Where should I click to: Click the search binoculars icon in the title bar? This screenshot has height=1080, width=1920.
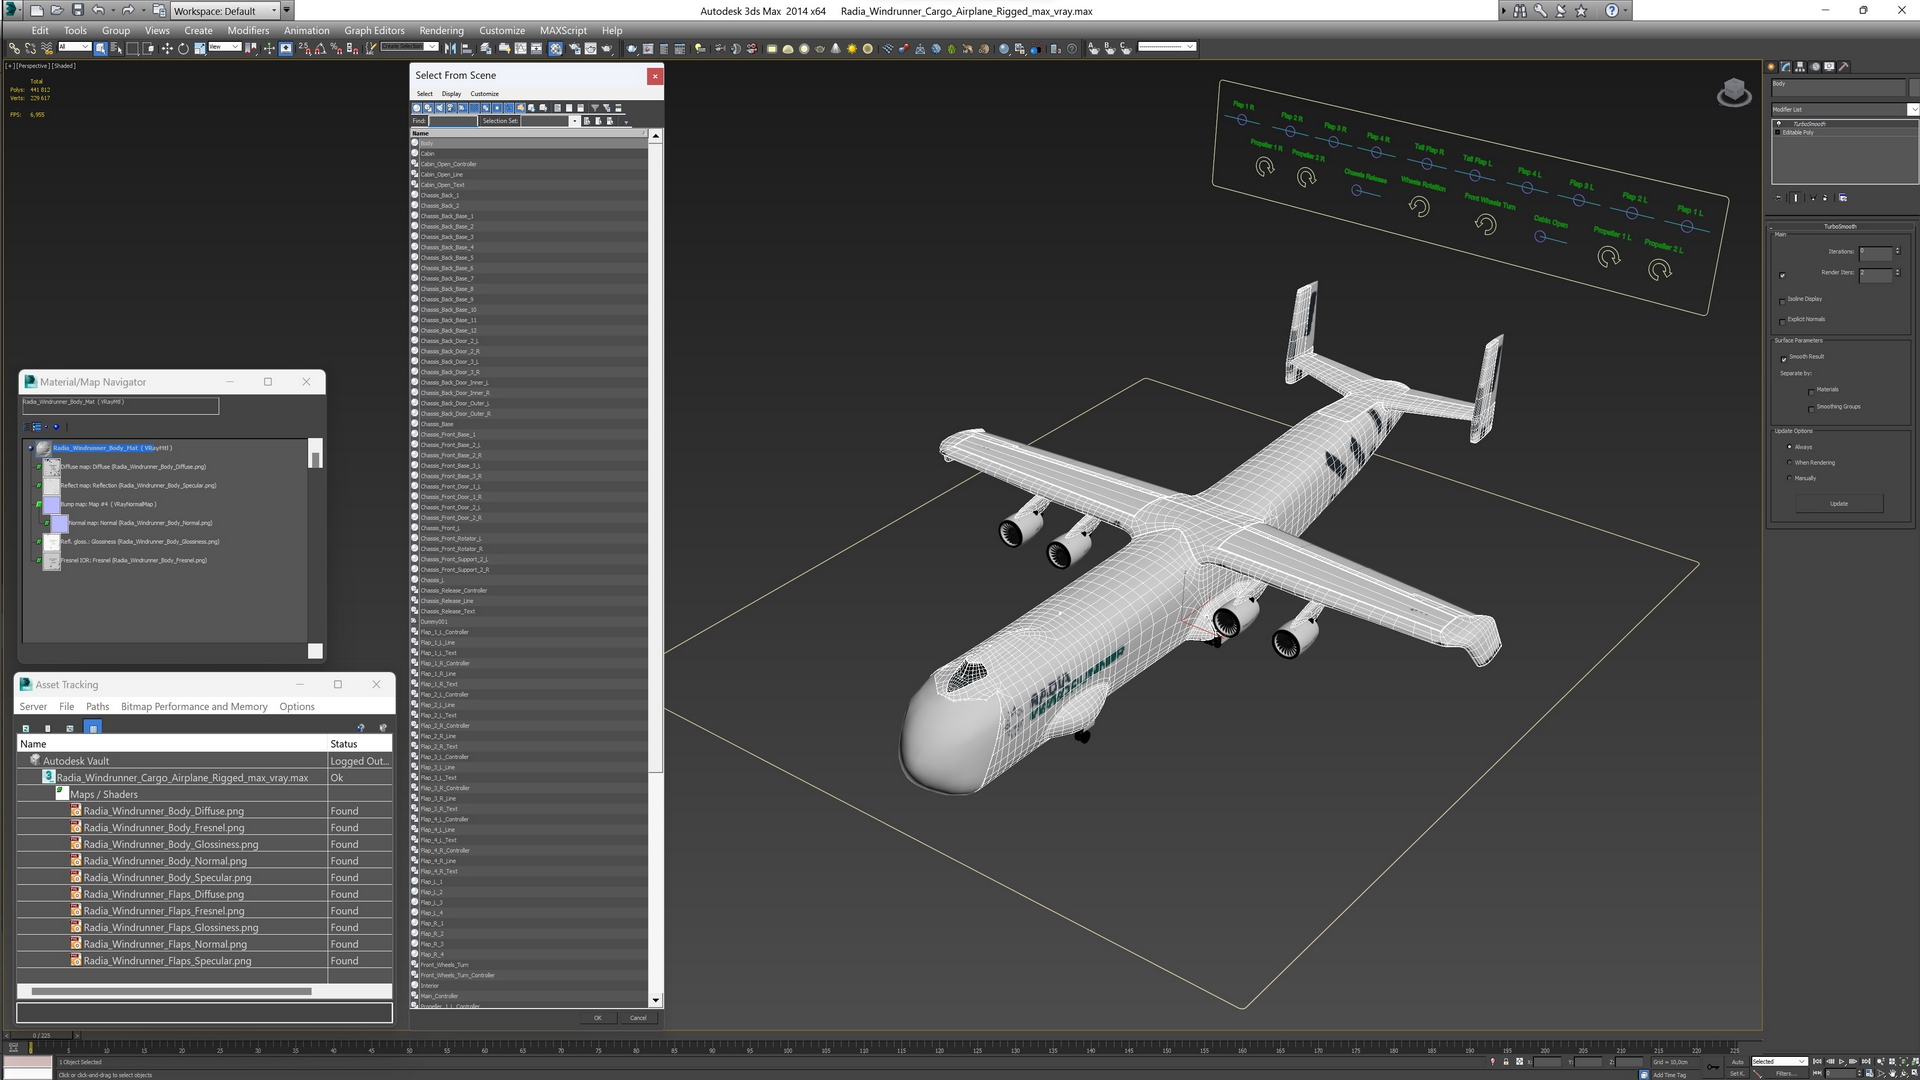coord(1520,10)
